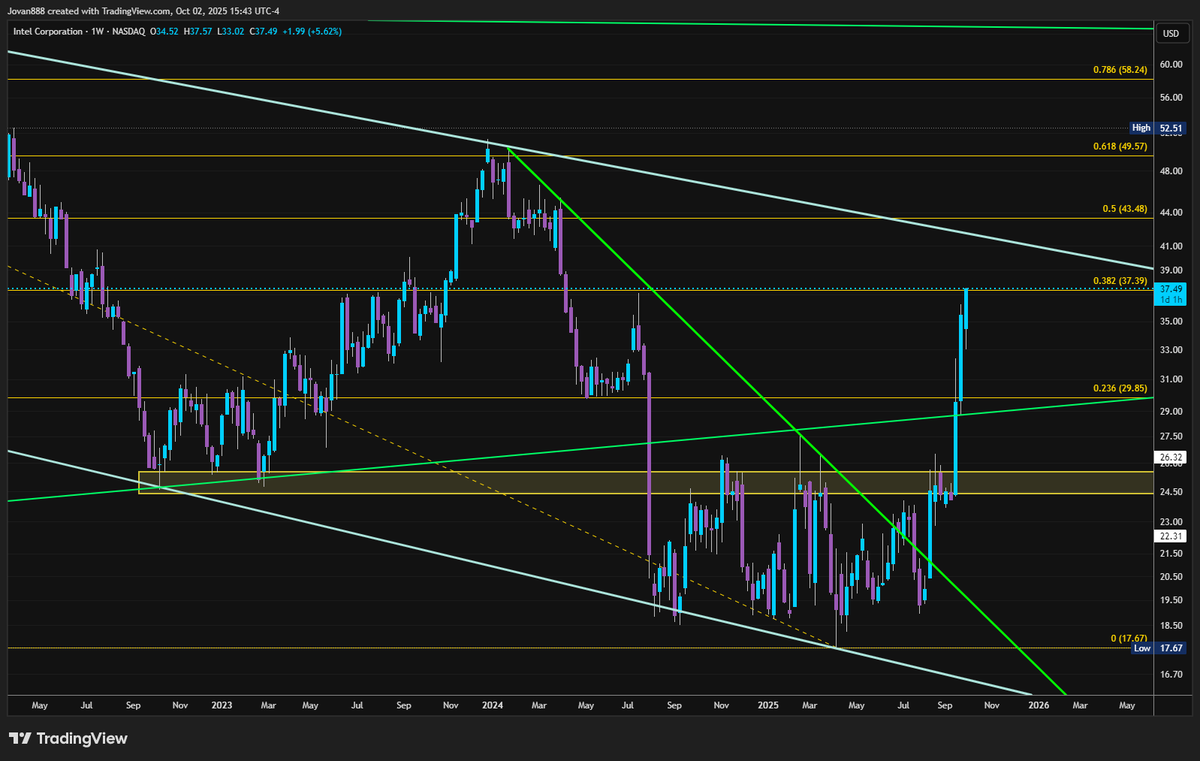Select the yellow shaded support zone rectangle

tap(646, 482)
